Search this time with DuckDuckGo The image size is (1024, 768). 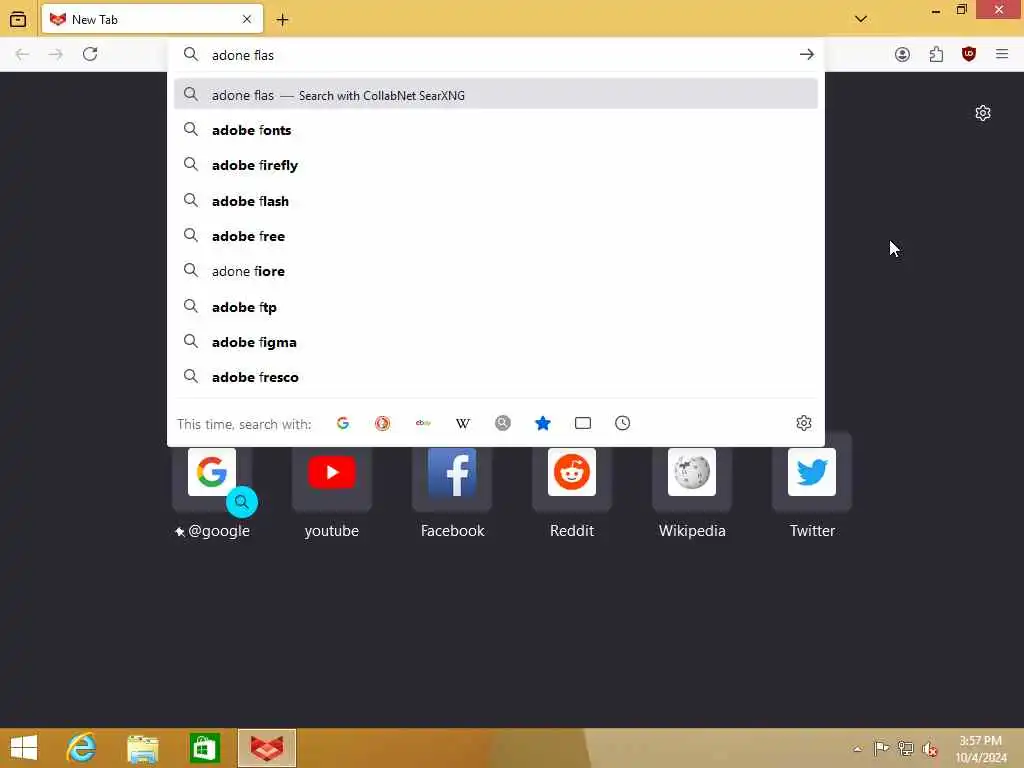383,423
